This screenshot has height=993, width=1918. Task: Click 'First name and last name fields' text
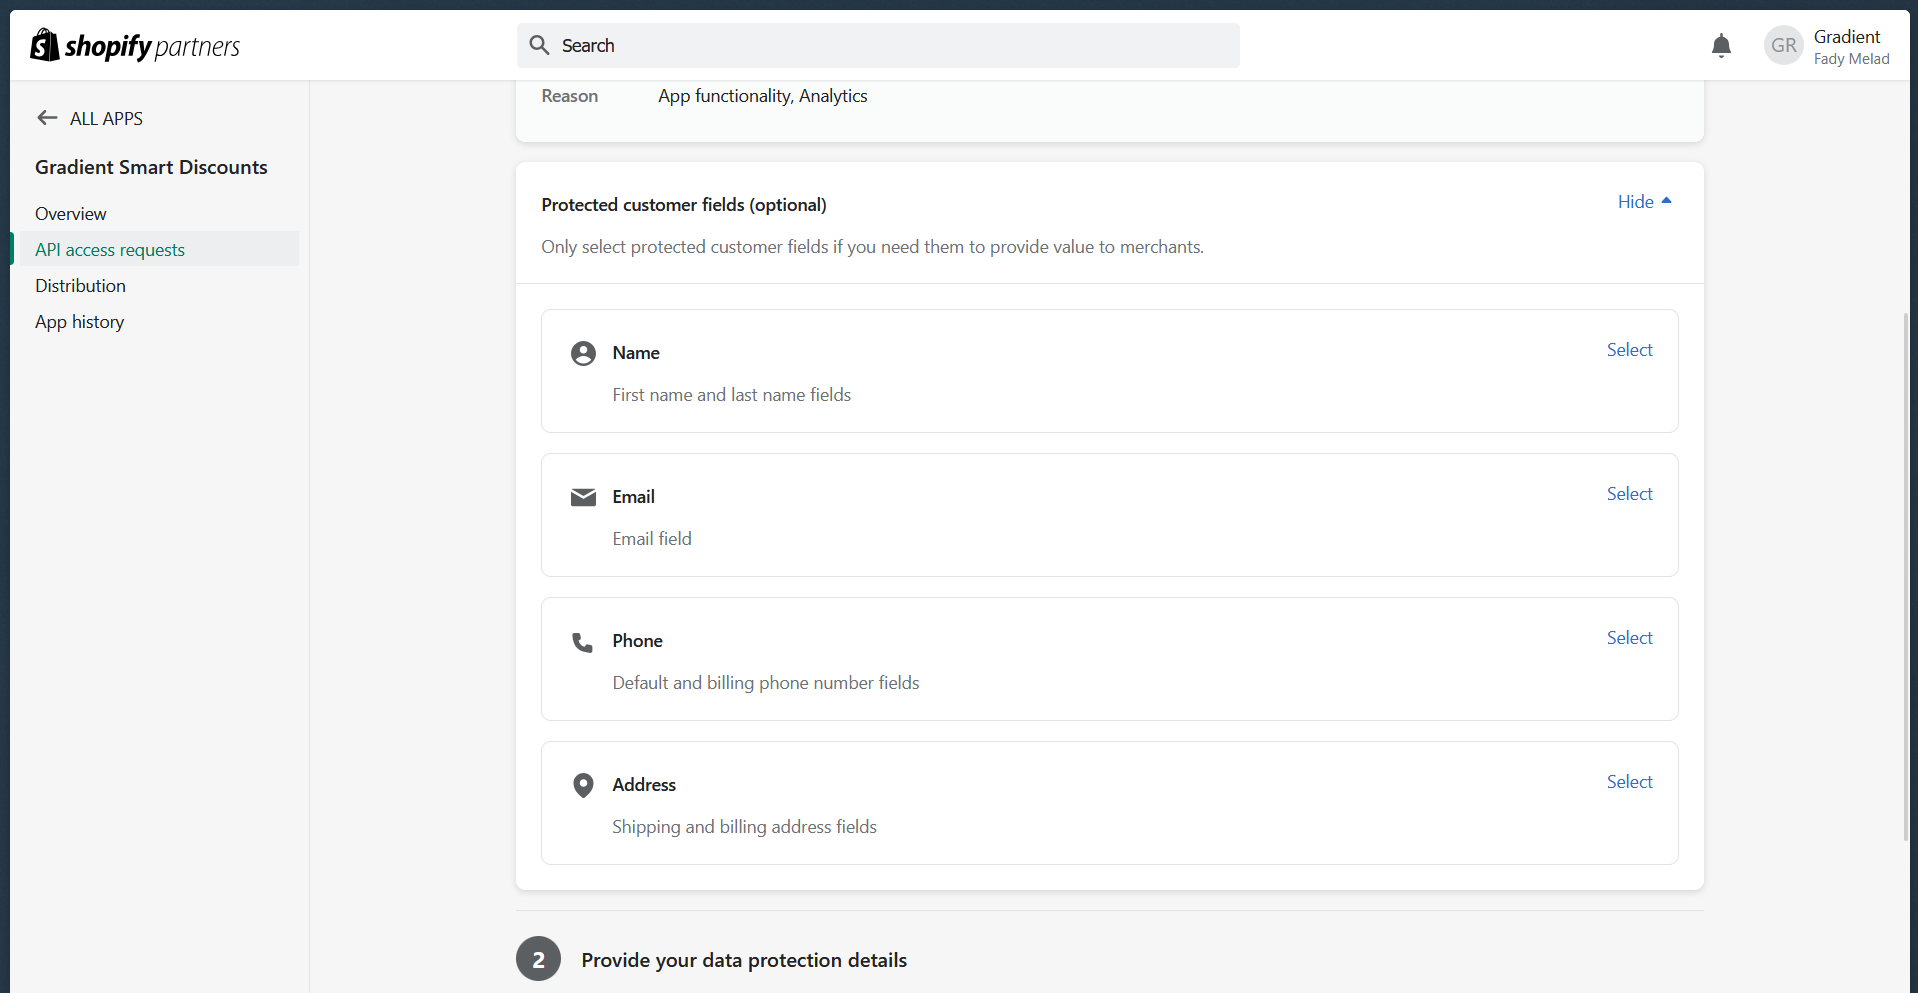coord(732,395)
